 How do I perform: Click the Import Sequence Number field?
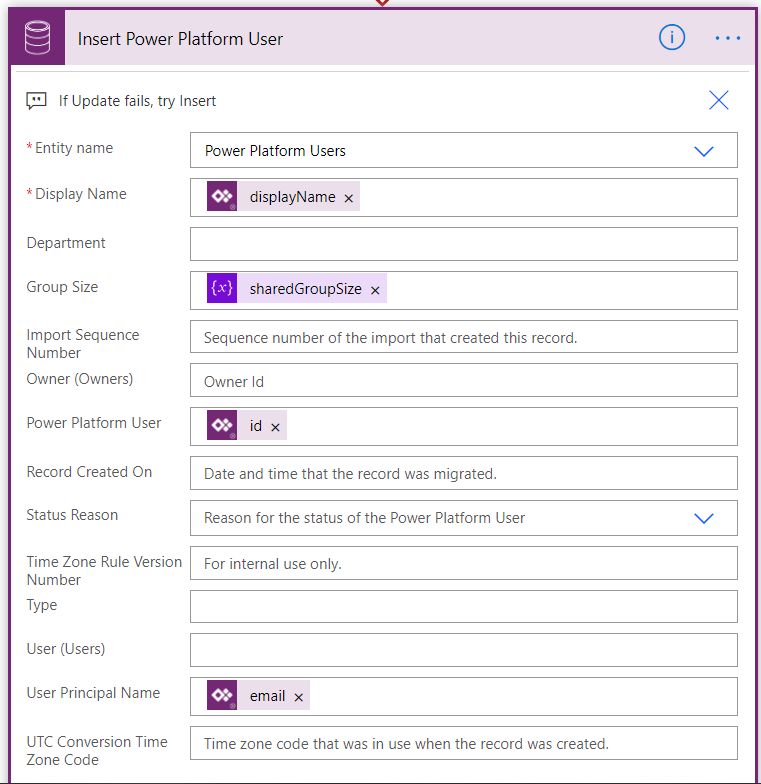[464, 337]
